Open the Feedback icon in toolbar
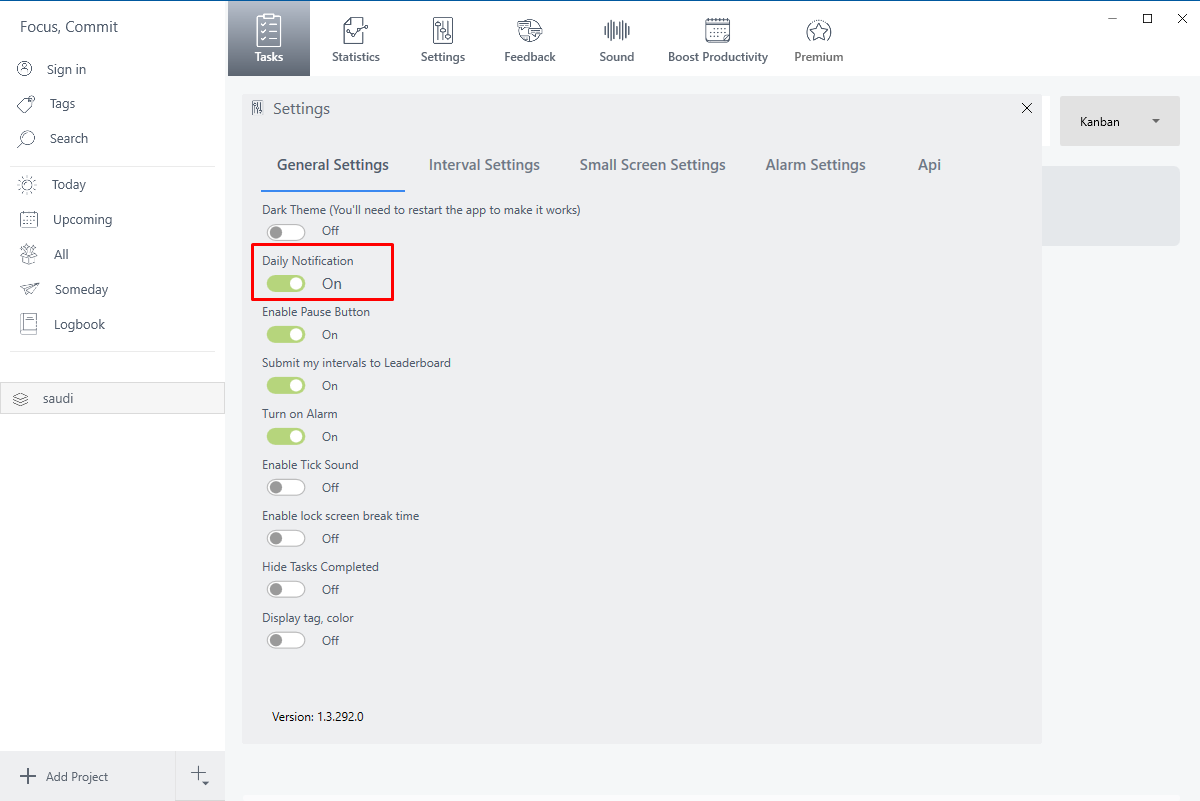This screenshot has height=801, width=1200. tap(529, 31)
